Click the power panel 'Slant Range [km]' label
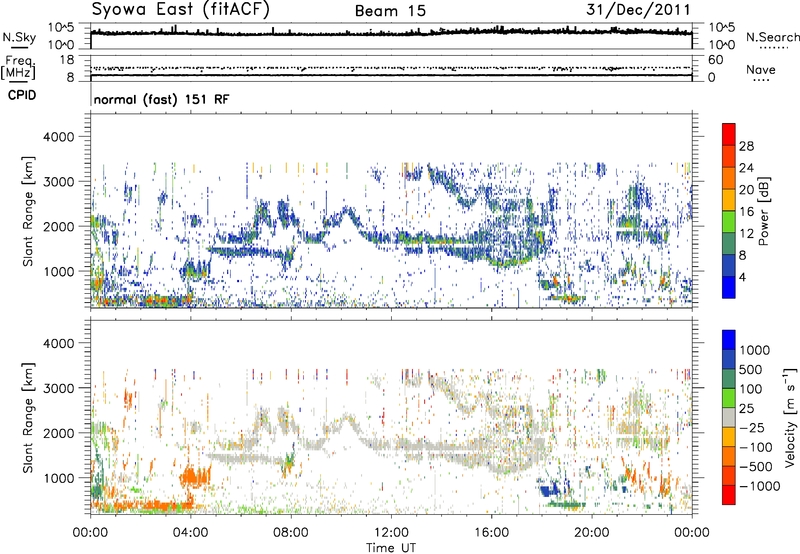 [x=28, y=211]
